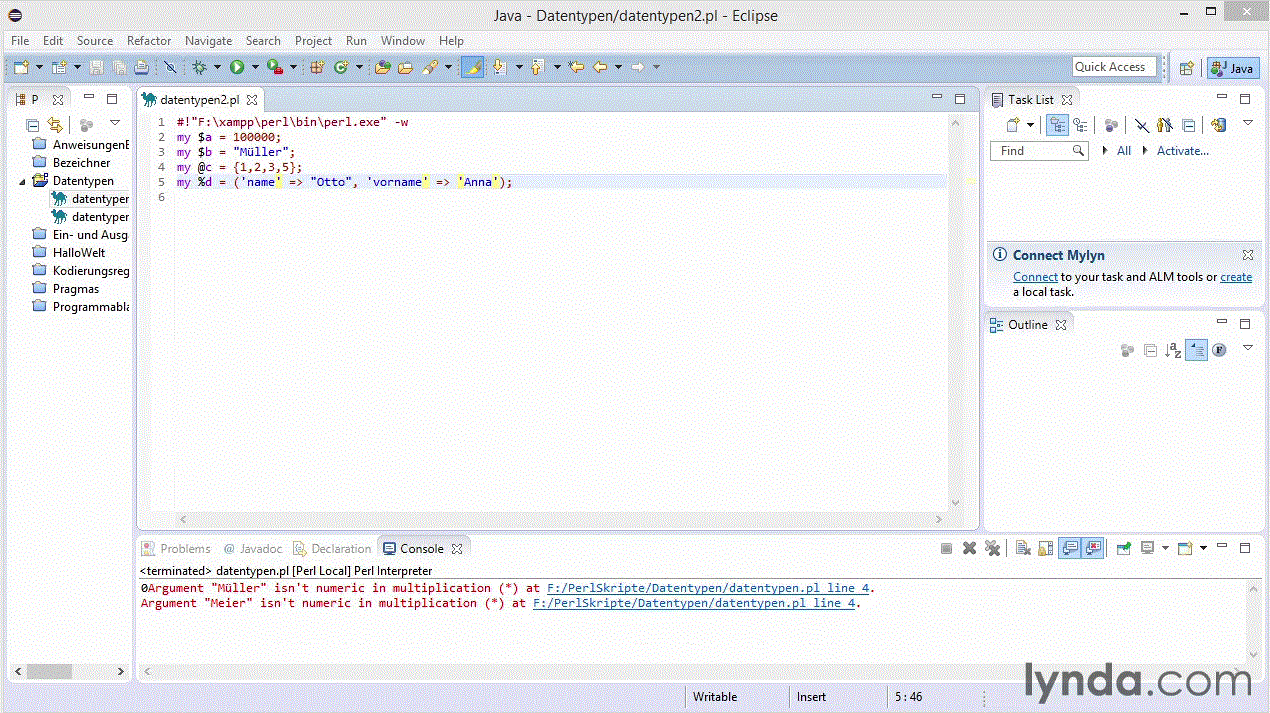The width and height of the screenshot is (1270, 713).
Task: Switch to the Declaration tab
Action: click(x=333, y=549)
